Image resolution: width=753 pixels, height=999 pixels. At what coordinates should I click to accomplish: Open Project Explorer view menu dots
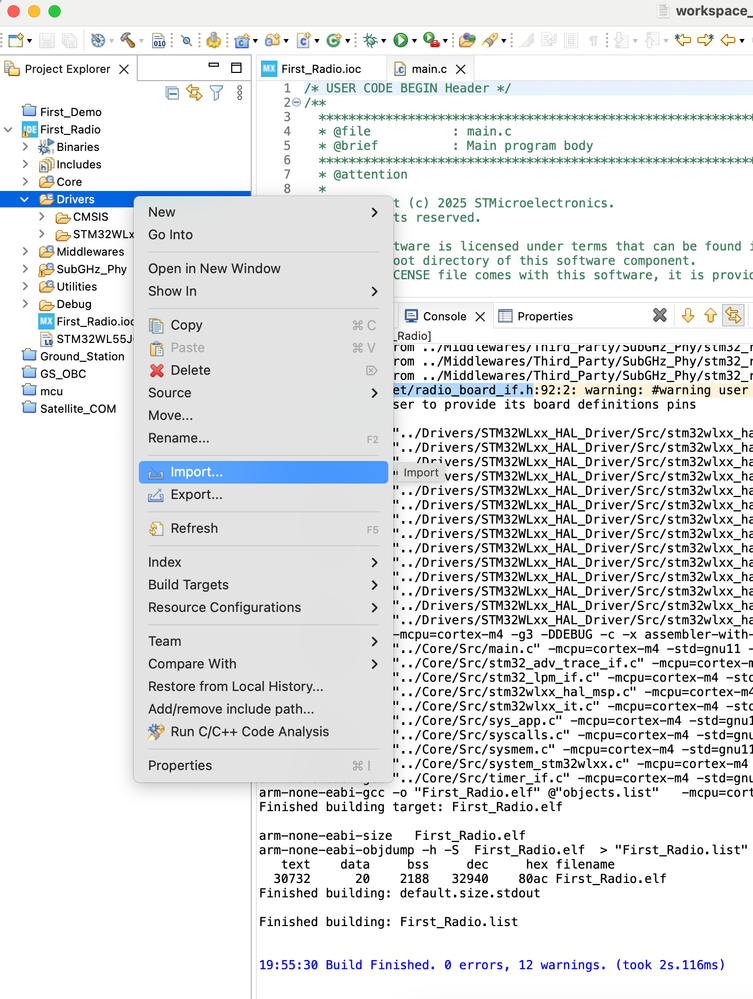coord(240,93)
